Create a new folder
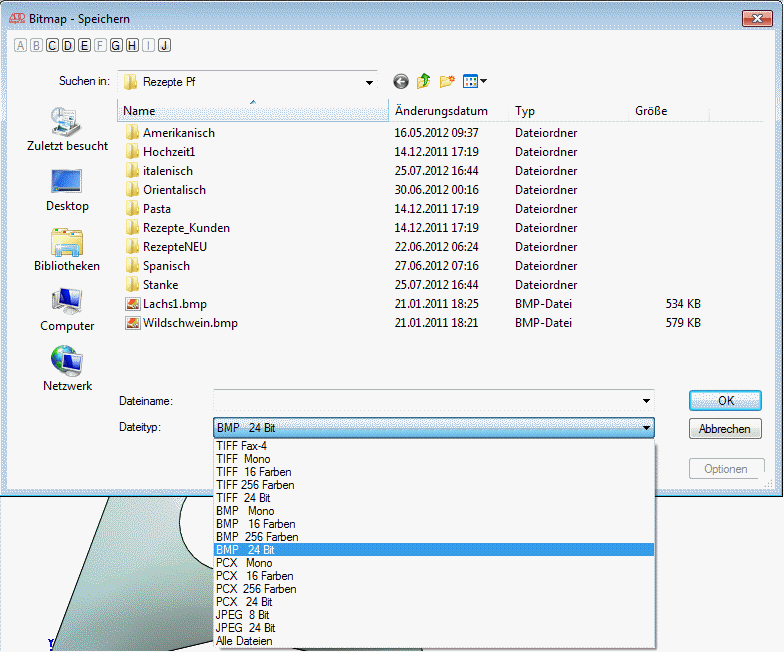 [x=447, y=81]
